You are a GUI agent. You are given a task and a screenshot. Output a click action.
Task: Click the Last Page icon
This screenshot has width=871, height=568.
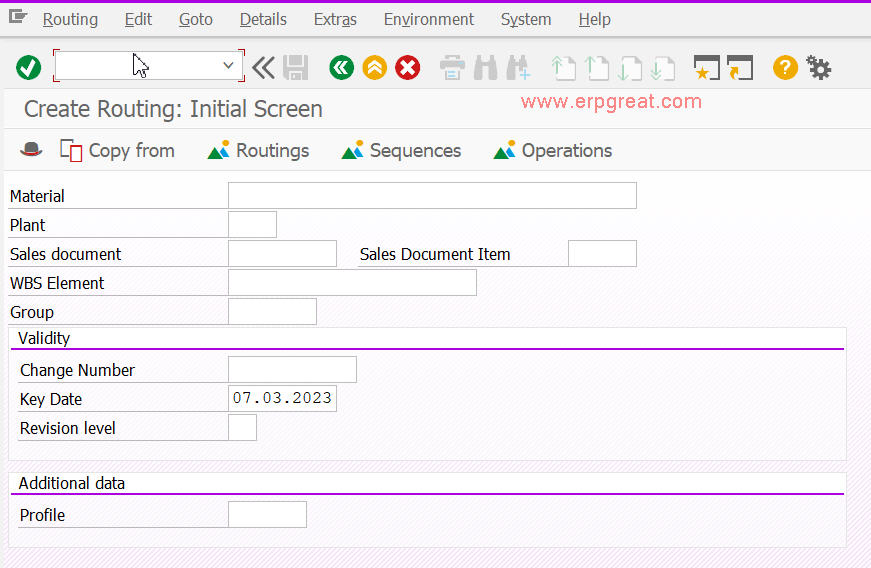[x=663, y=69]
